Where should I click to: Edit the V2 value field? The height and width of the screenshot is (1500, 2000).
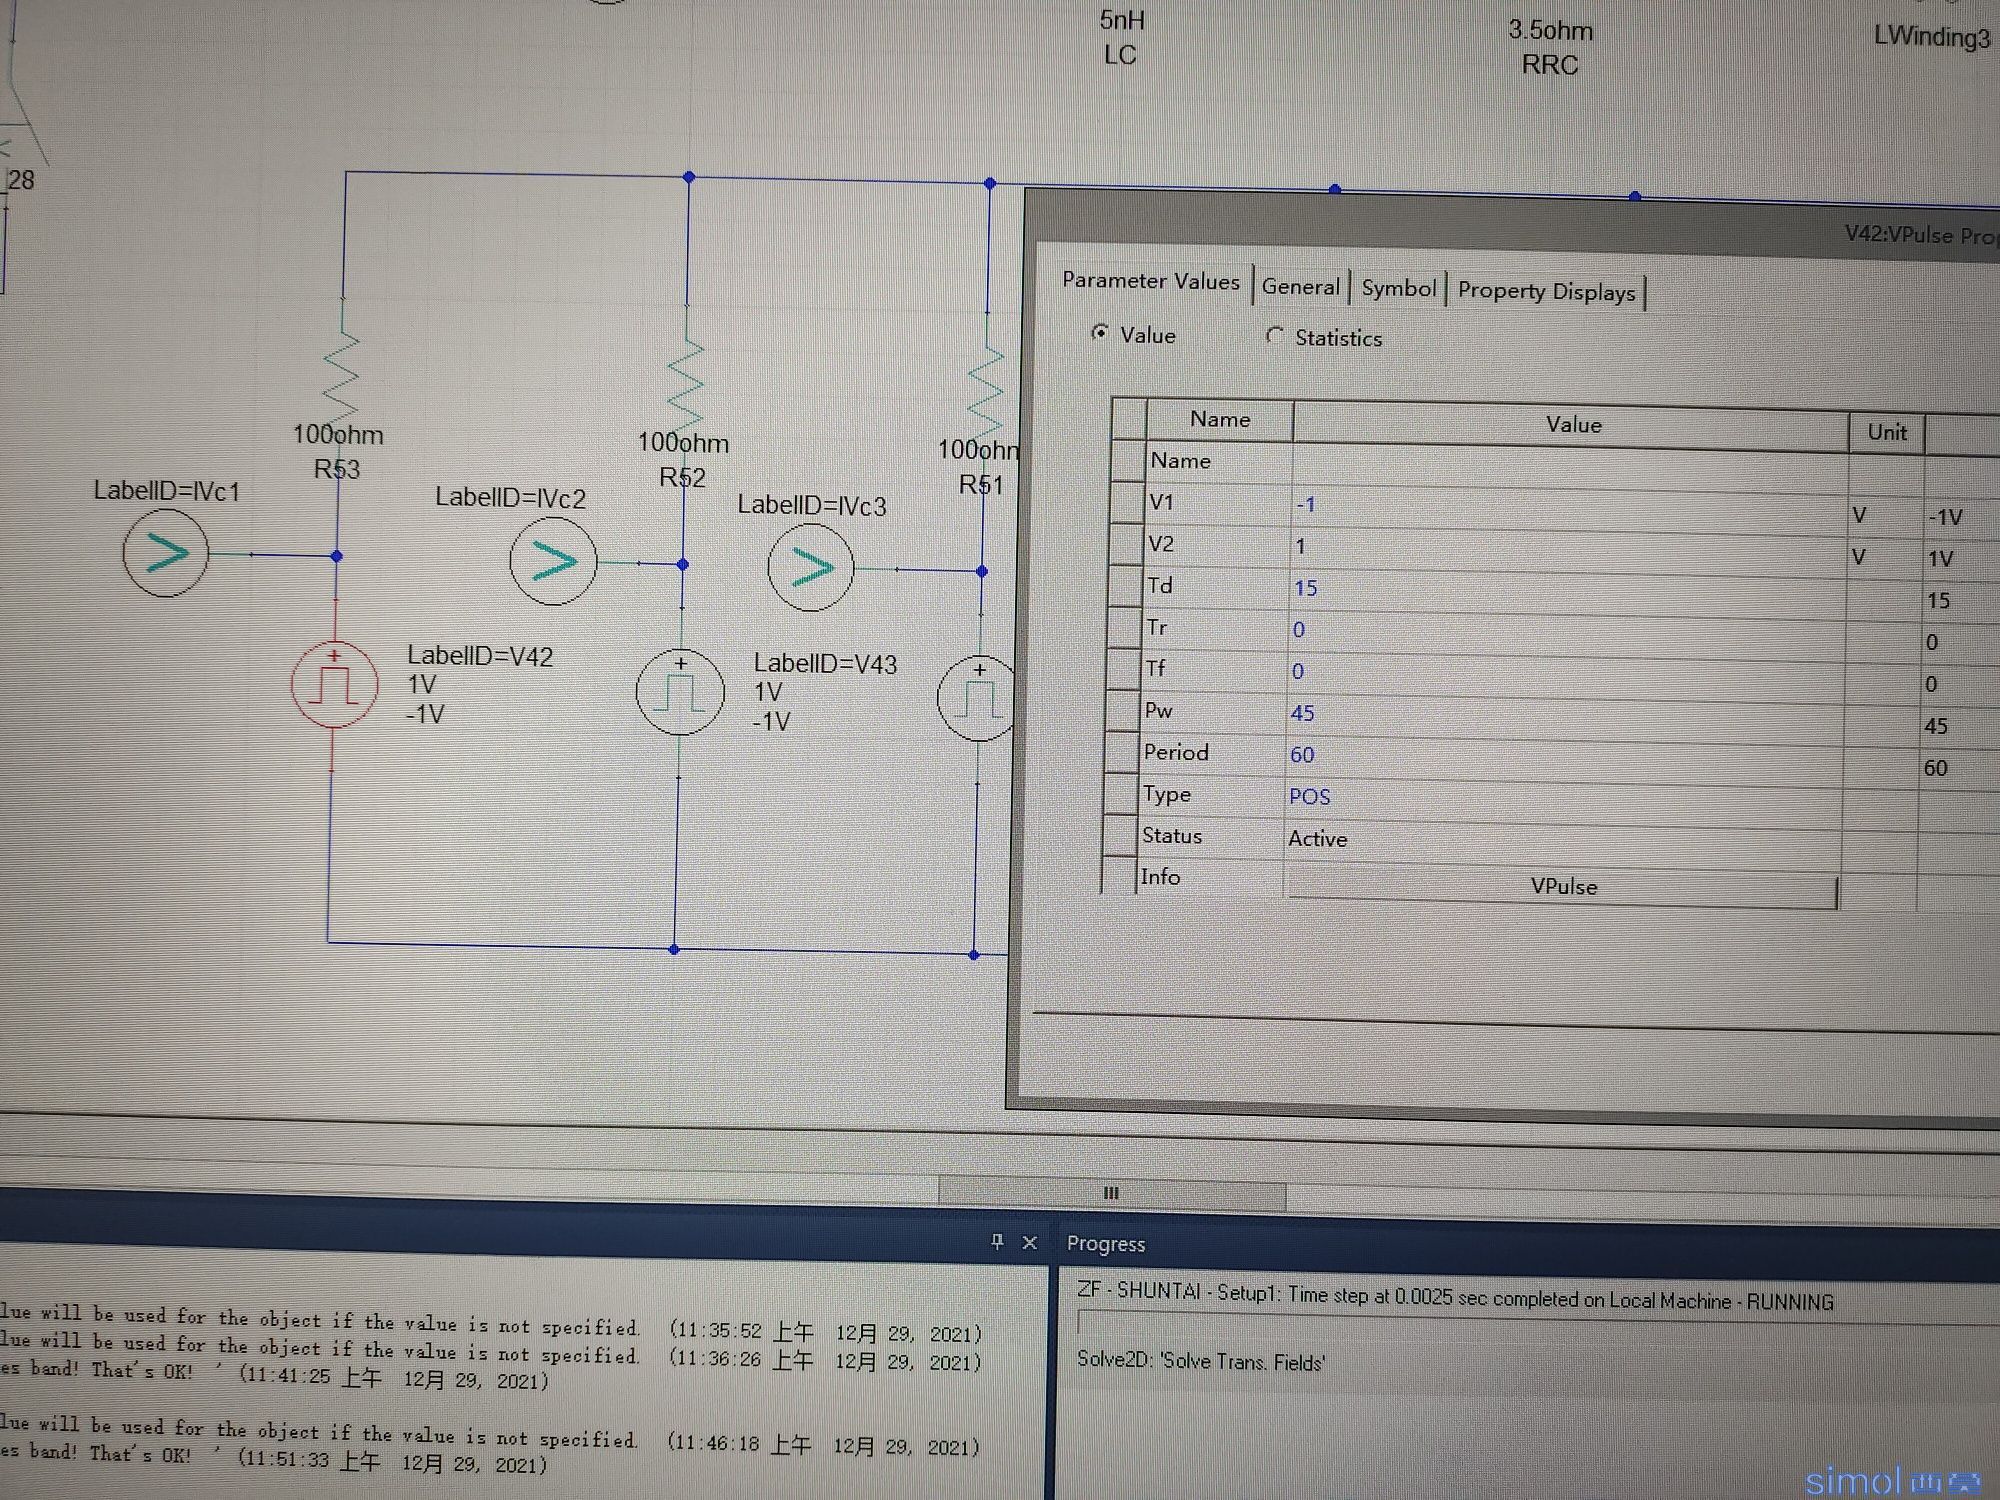(1568, 550)
